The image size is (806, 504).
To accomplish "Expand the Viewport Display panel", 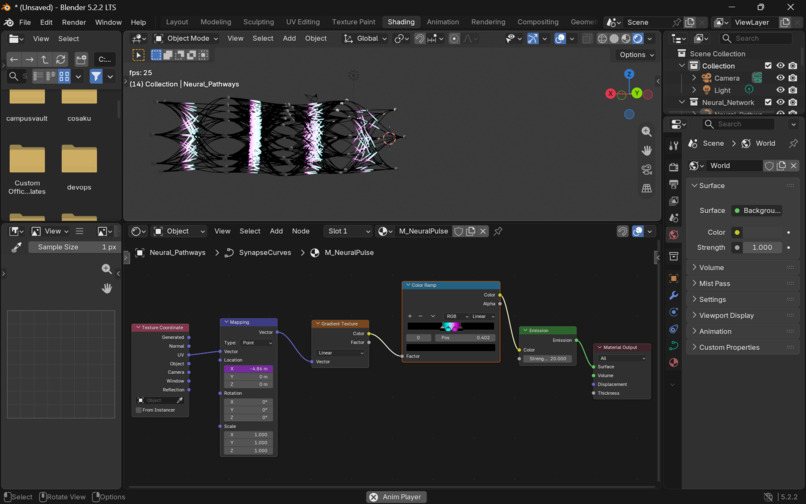I will pos(726,315).
